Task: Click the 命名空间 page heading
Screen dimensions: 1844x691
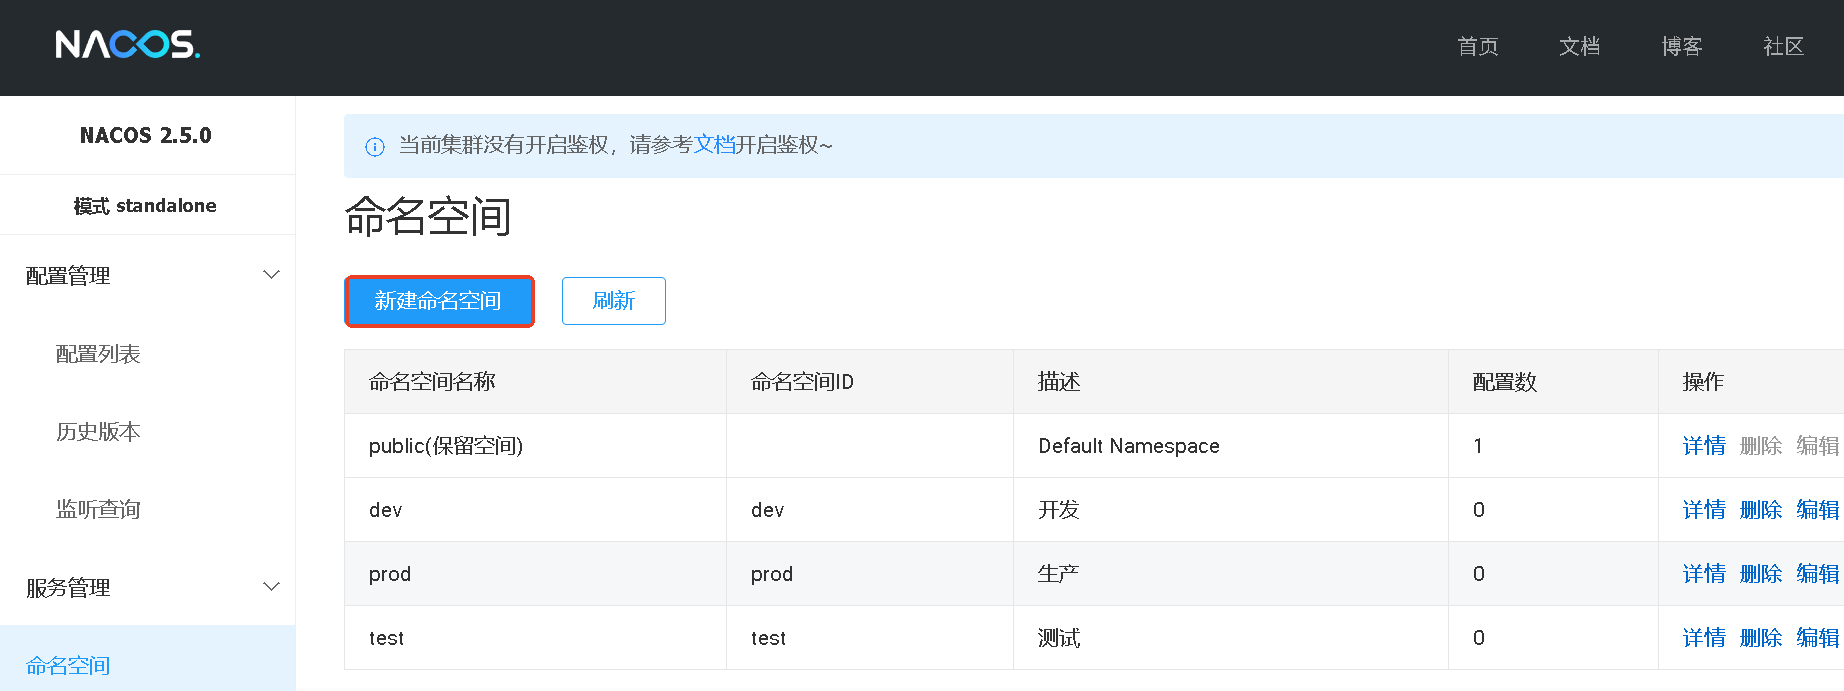Action: tap(428, 216)
